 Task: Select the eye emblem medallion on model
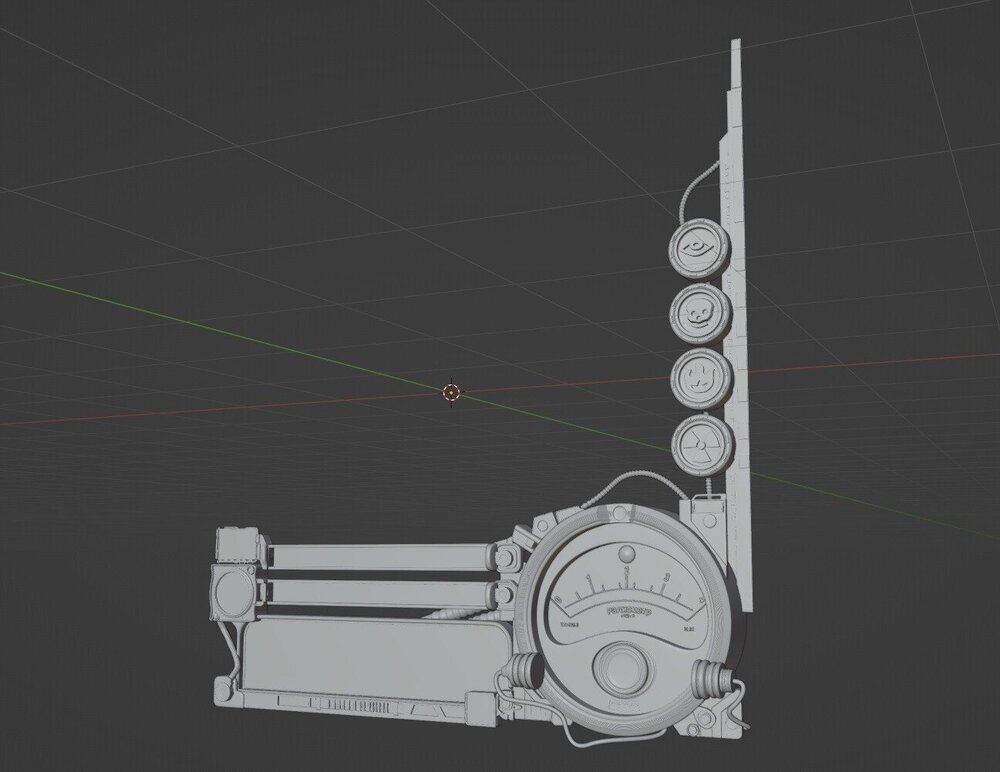coord(700,249)
